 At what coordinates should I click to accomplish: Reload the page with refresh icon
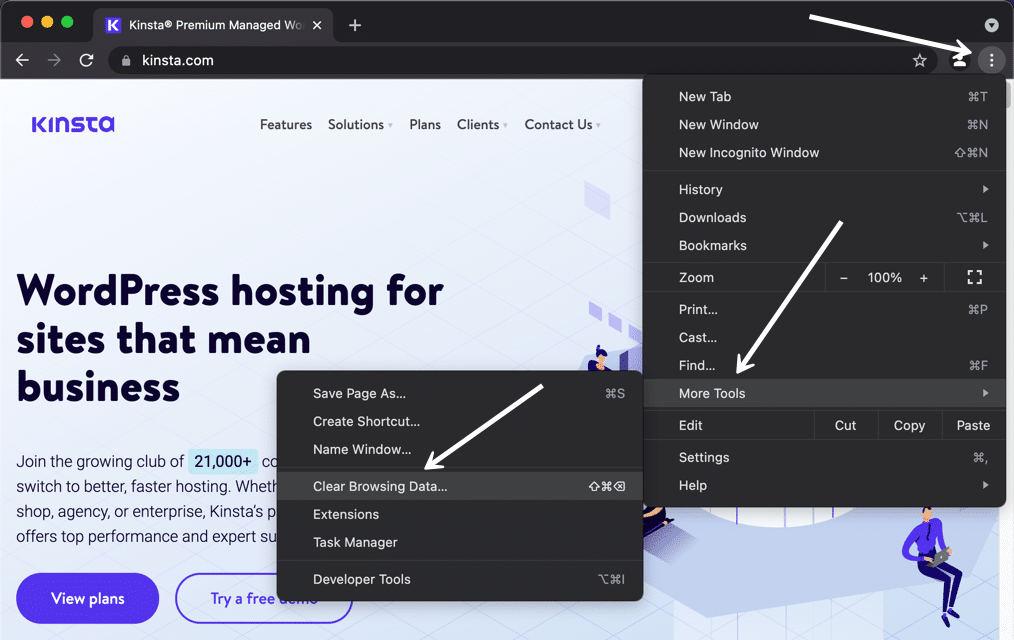86,60
